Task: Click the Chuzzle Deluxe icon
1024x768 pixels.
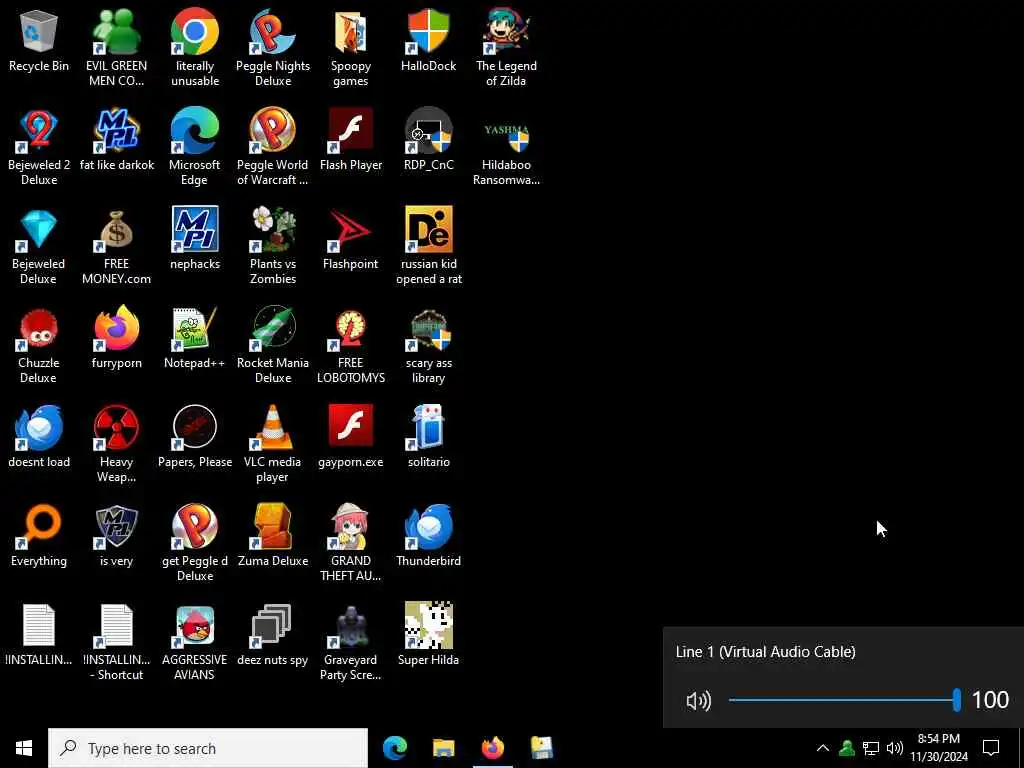Action: pos(39,345)
